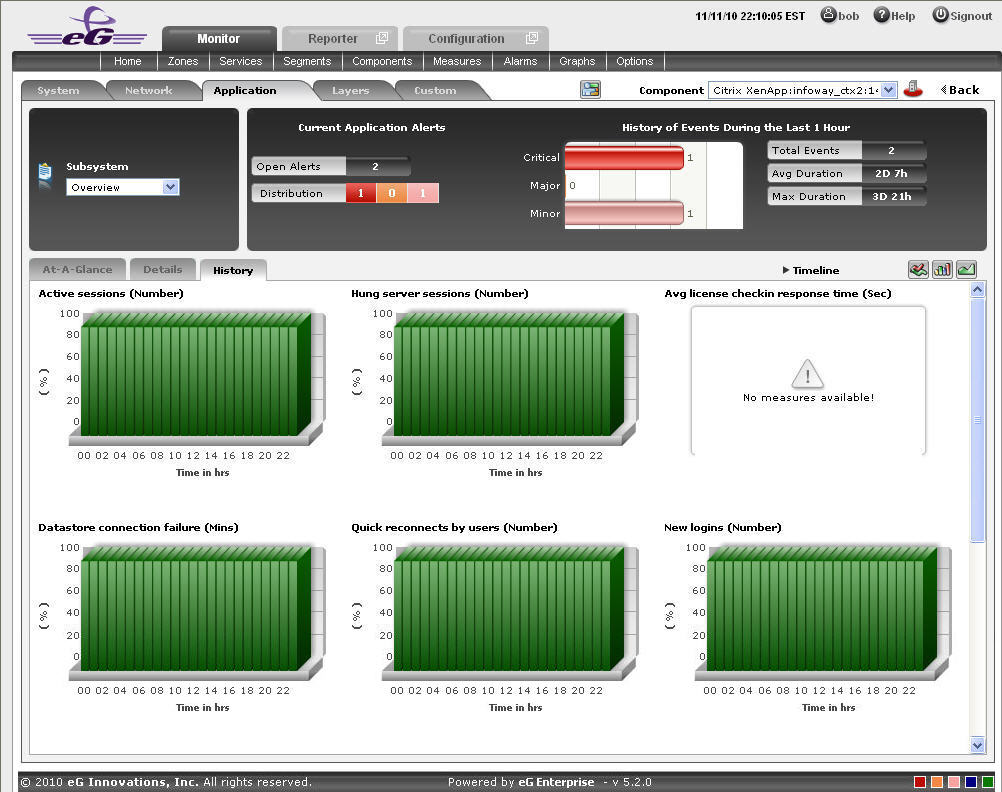Viewport: 1002px width, 792px height.
Task: Click the Reporter new window icon
Action: [x=382, y=38]
